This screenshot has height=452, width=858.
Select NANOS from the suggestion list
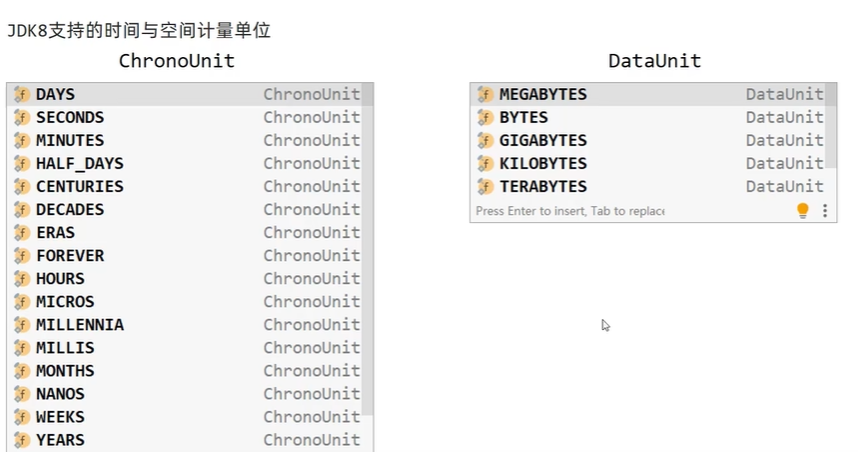[x=60, y=394]
